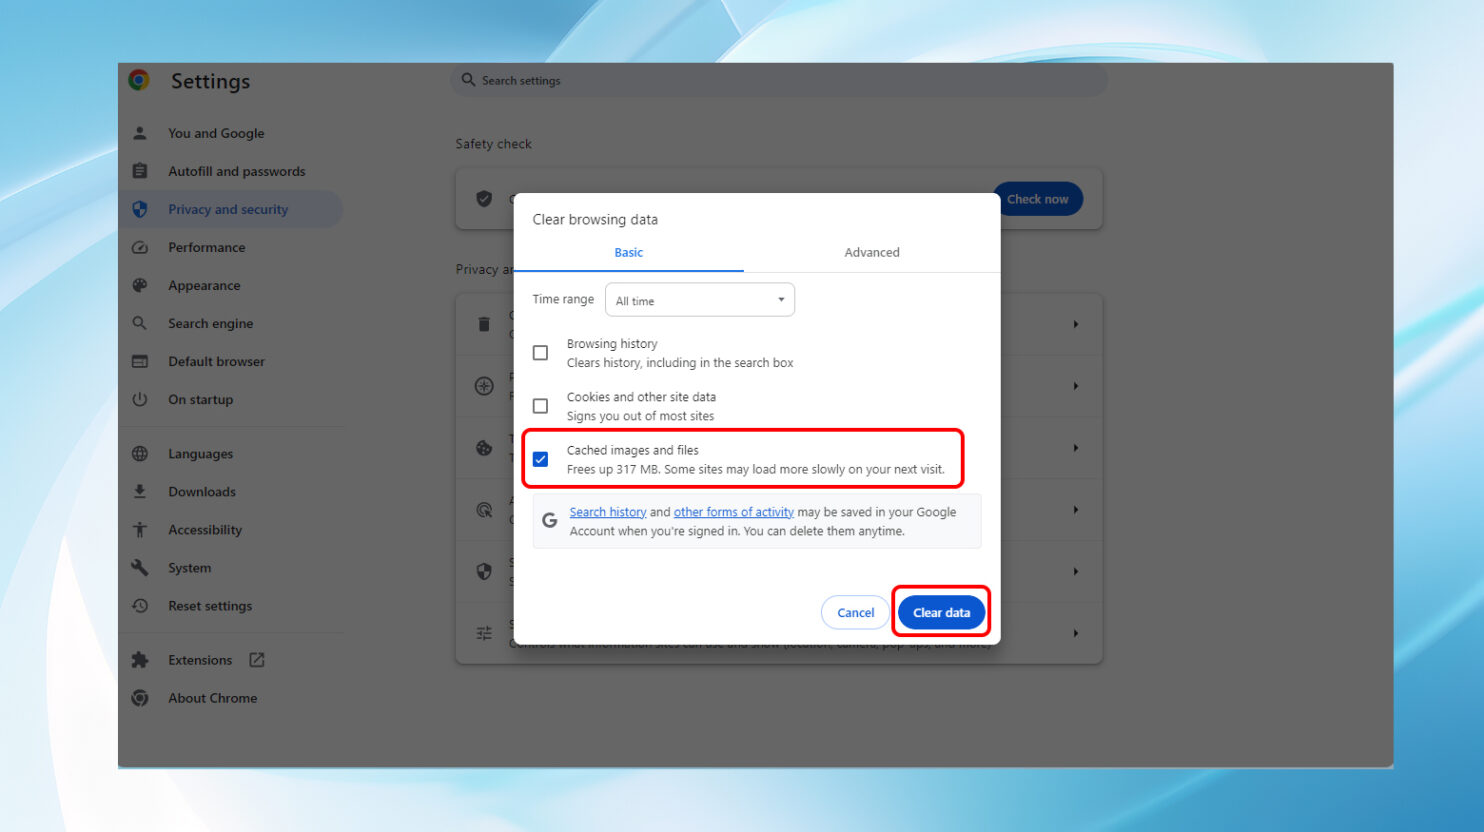1484x832 pixels.
Task: Switch to the Advanced tab
Action: click(871, 252)
